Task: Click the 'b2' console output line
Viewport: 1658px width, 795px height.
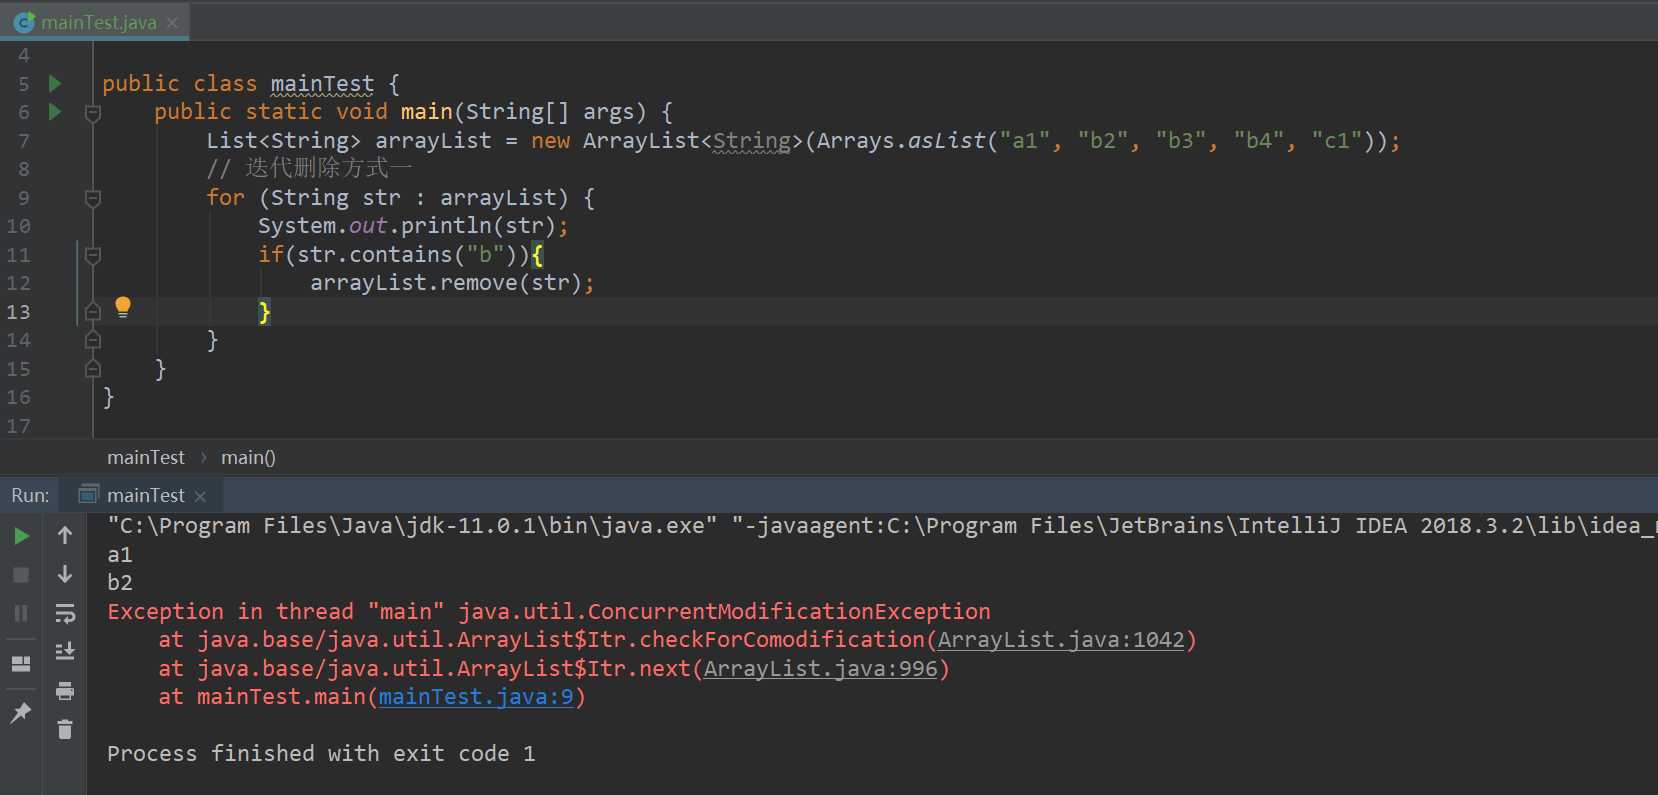Action: 120,582
